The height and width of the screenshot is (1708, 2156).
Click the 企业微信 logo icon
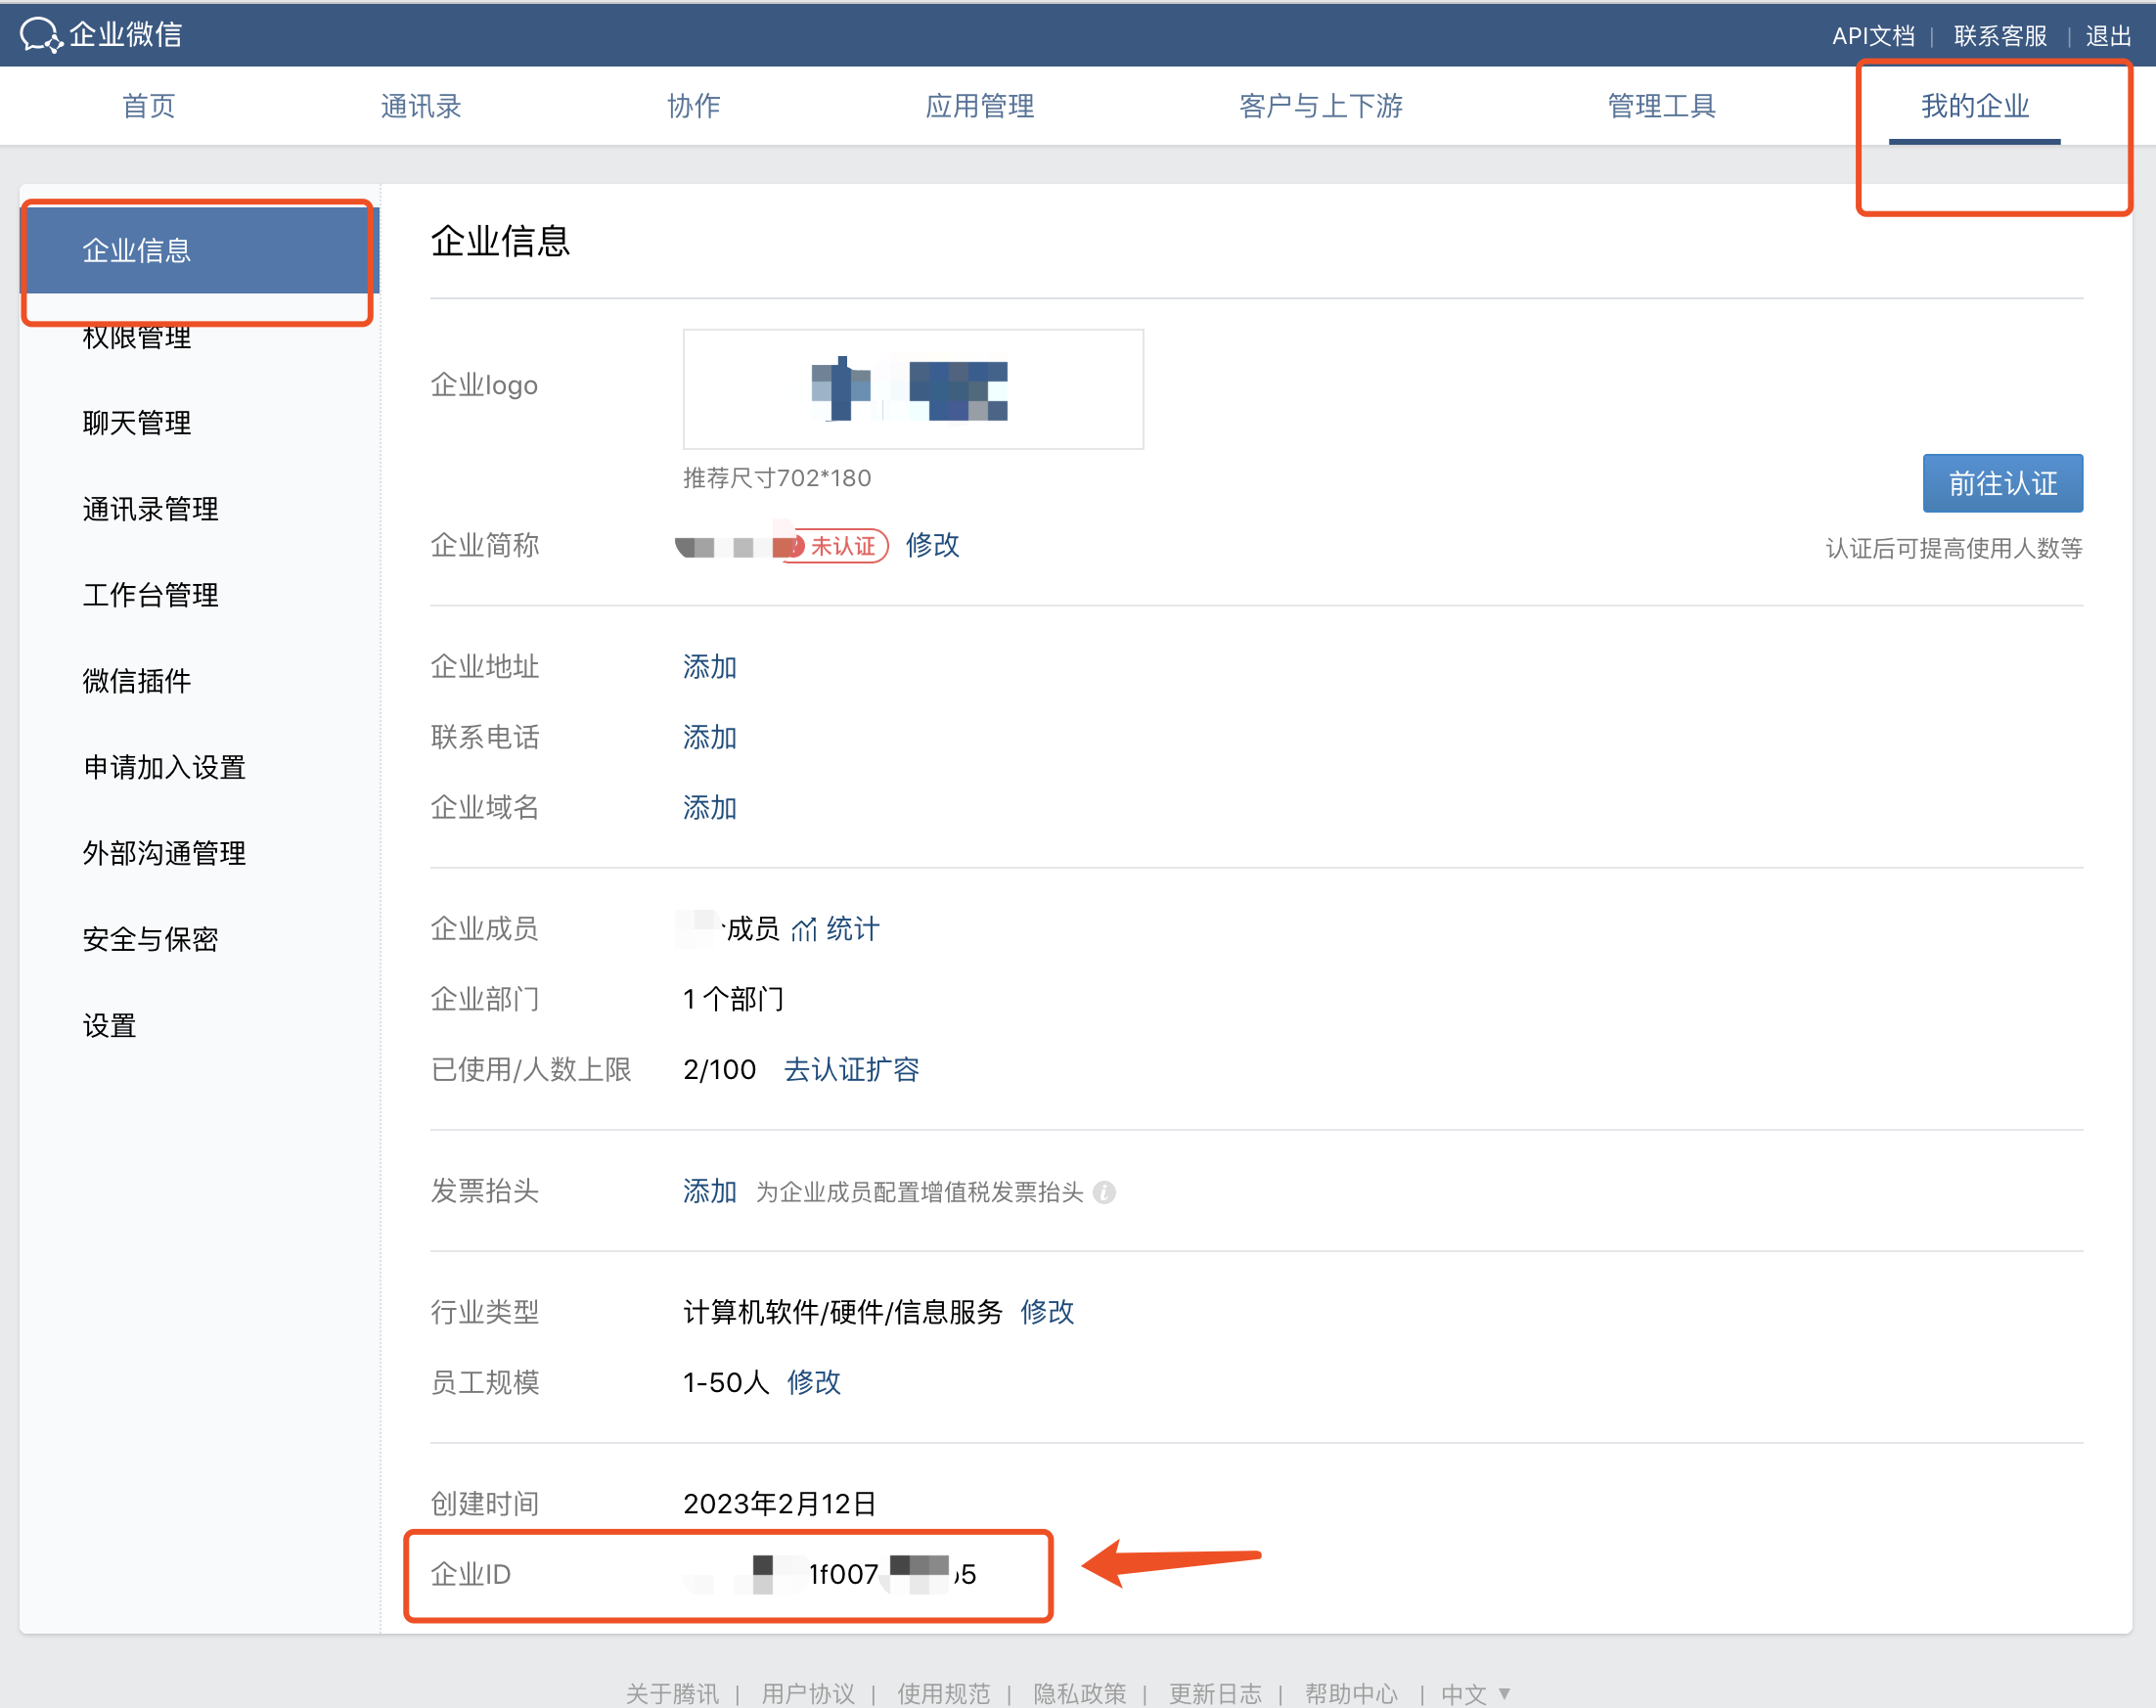click(x=41, y=35)
